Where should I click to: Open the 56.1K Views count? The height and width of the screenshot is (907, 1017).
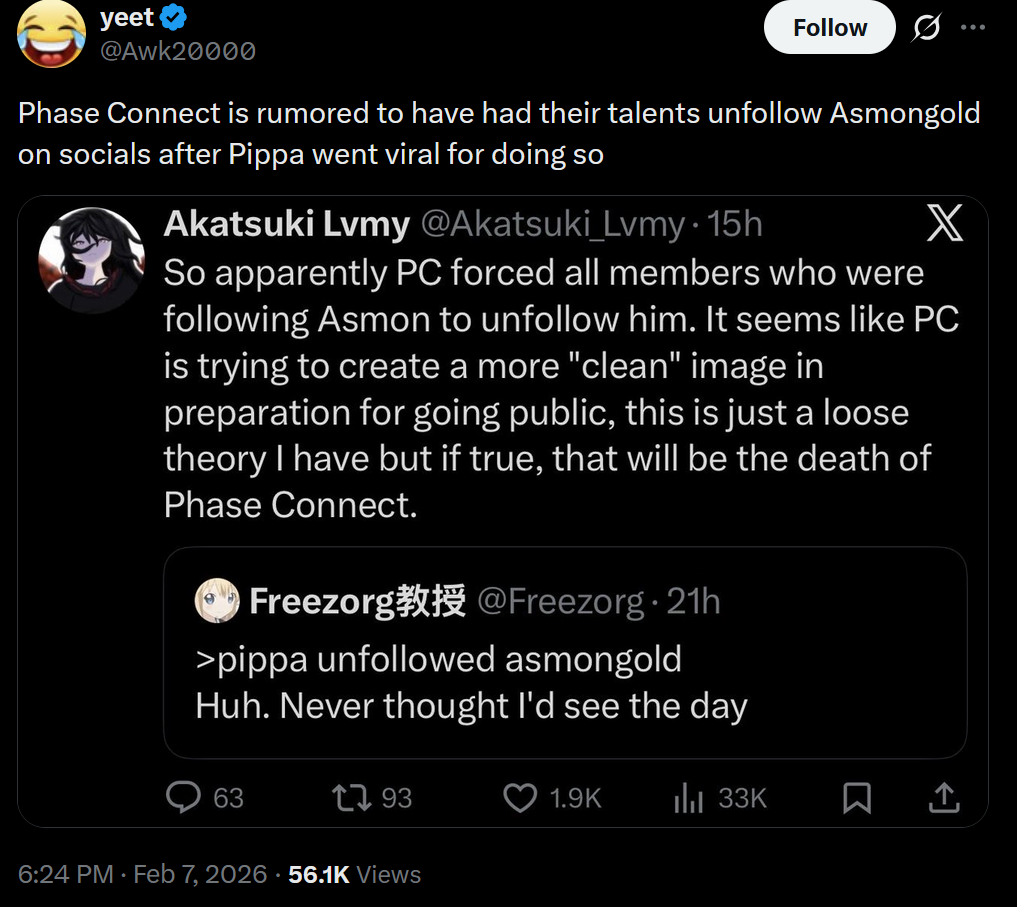click(354, 874)
